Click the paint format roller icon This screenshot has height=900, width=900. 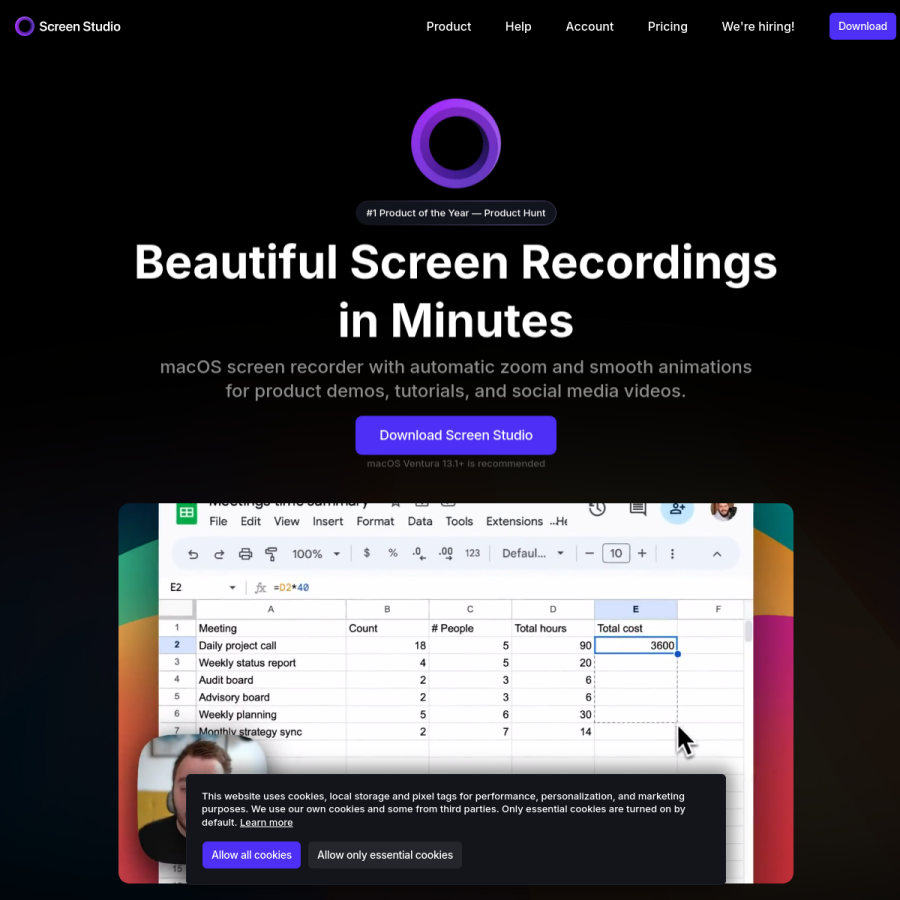click(271, 554)
